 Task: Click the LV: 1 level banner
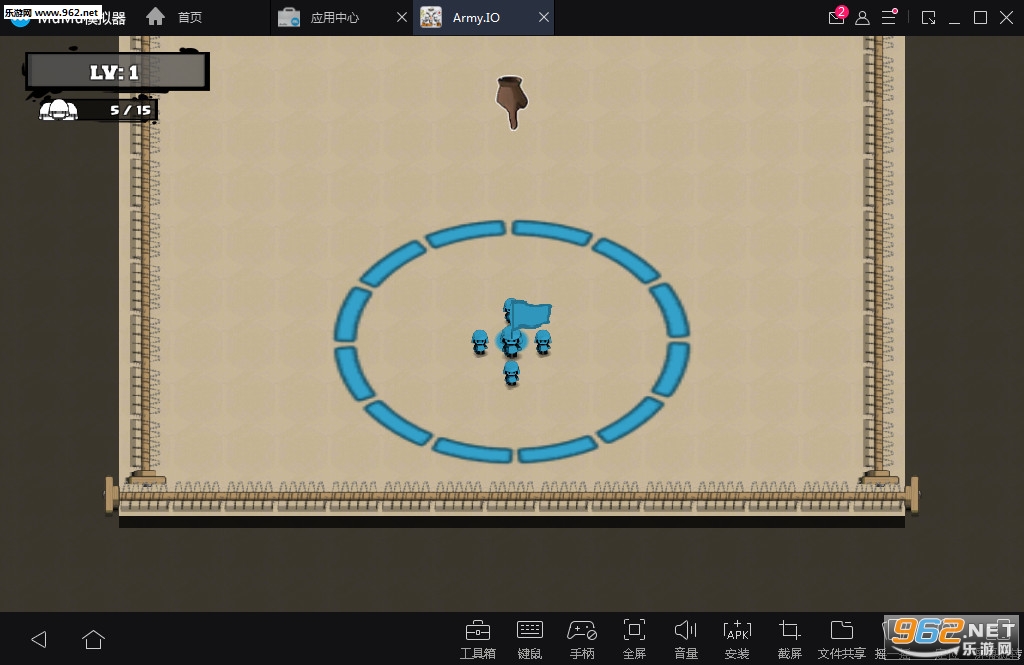tap(117, 71)
